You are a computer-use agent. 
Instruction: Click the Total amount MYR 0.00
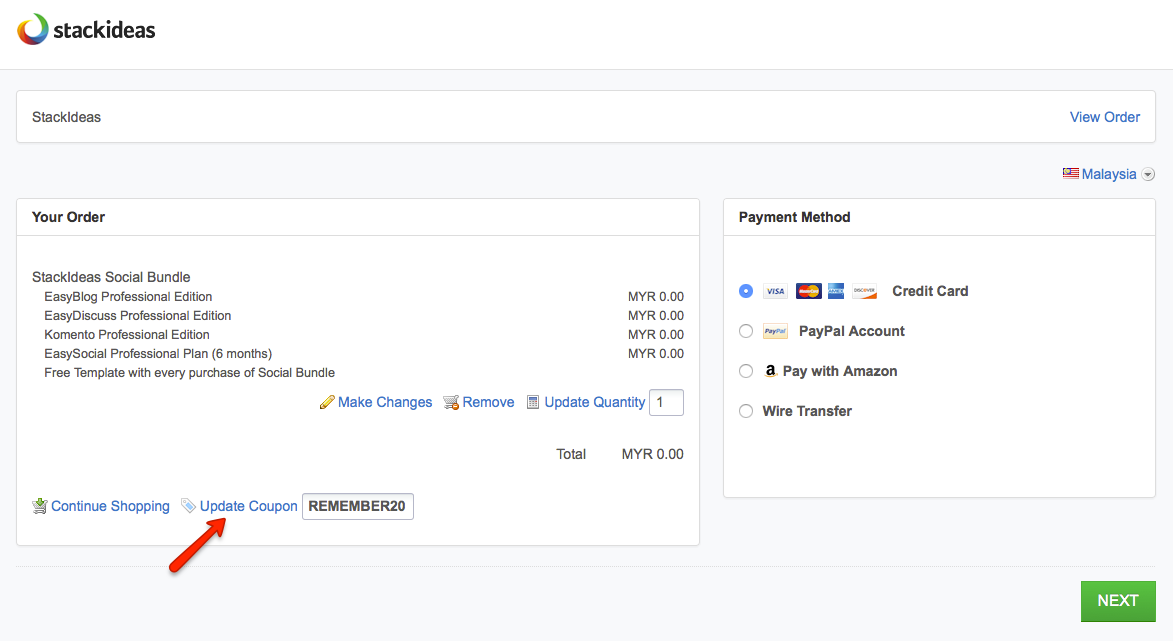(x=652, y=454)
